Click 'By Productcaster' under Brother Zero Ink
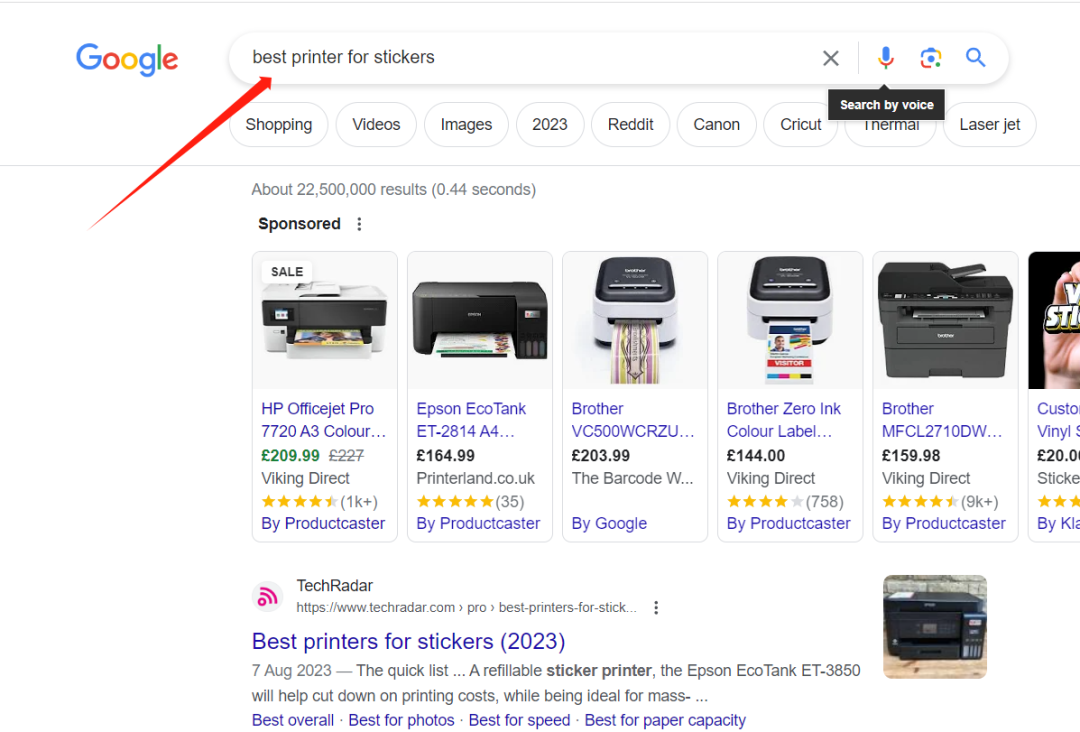This screenshot has width=1080, height=732. coord(789,523)
